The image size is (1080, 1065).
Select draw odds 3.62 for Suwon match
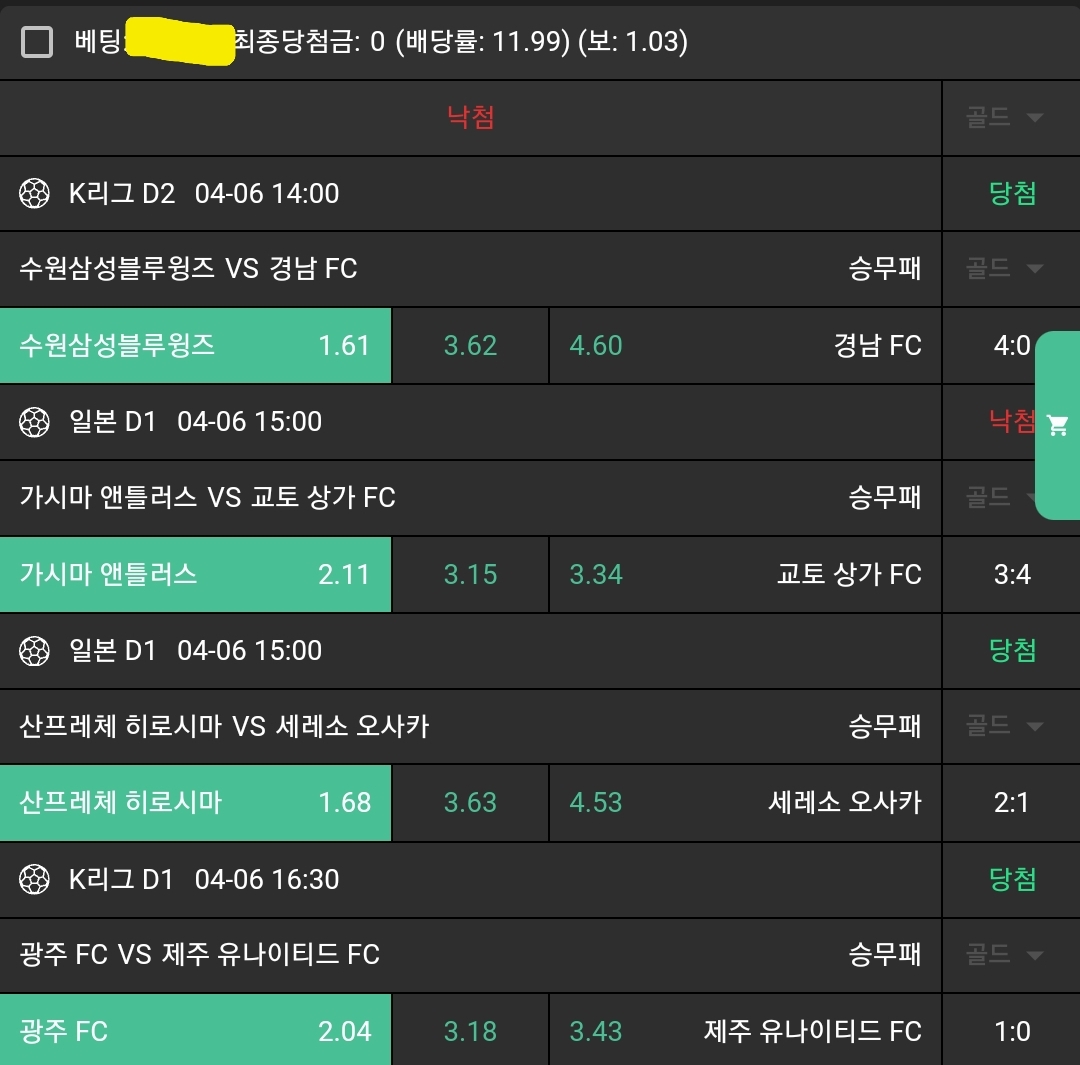click(x=470, y=345)
